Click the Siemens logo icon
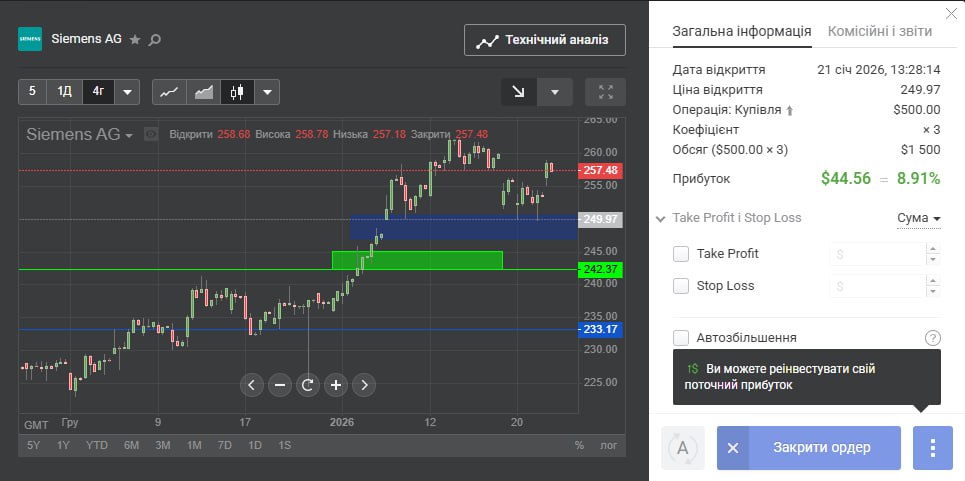 [30, 39]
